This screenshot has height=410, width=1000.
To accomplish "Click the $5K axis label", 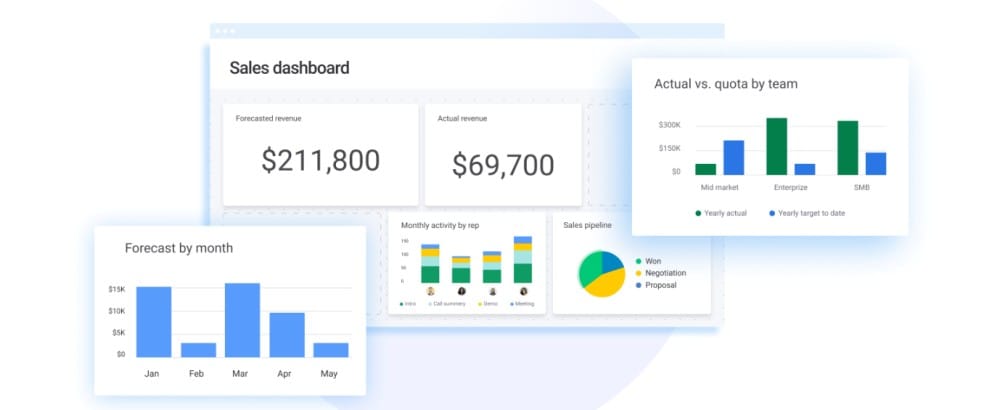I will (119, 333).
